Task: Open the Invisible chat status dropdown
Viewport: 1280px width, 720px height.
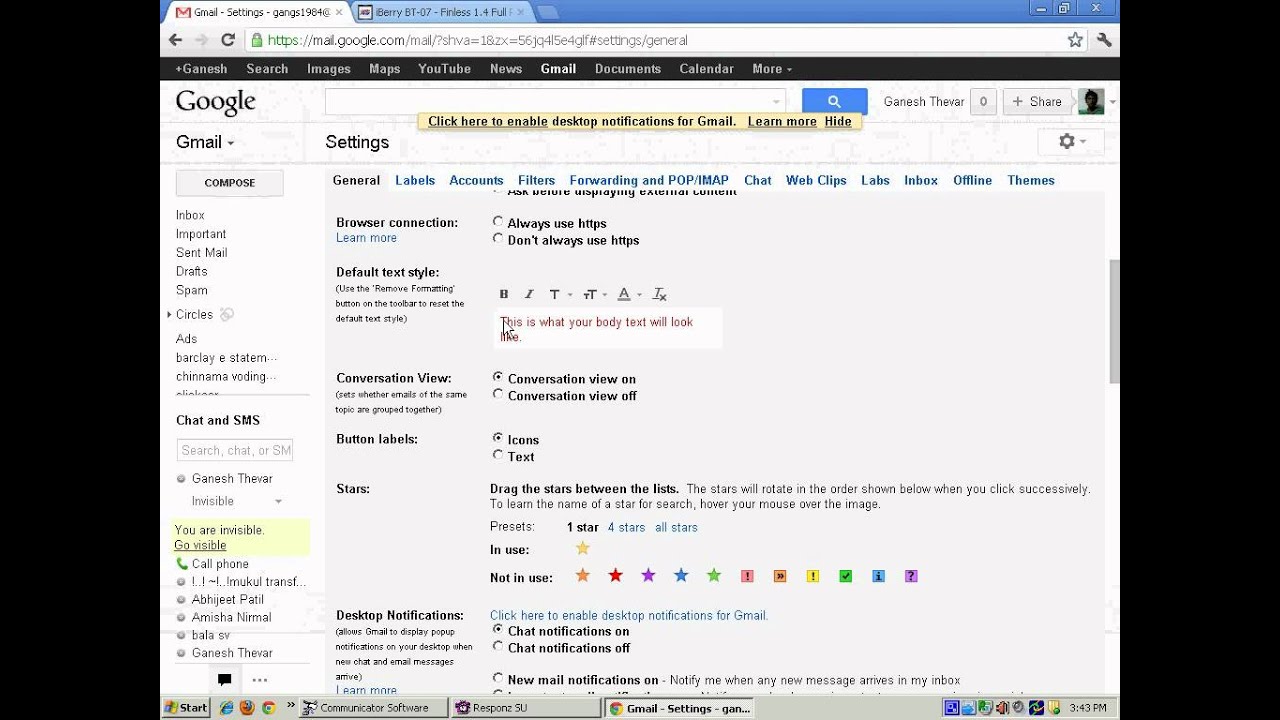Action: 237,501
